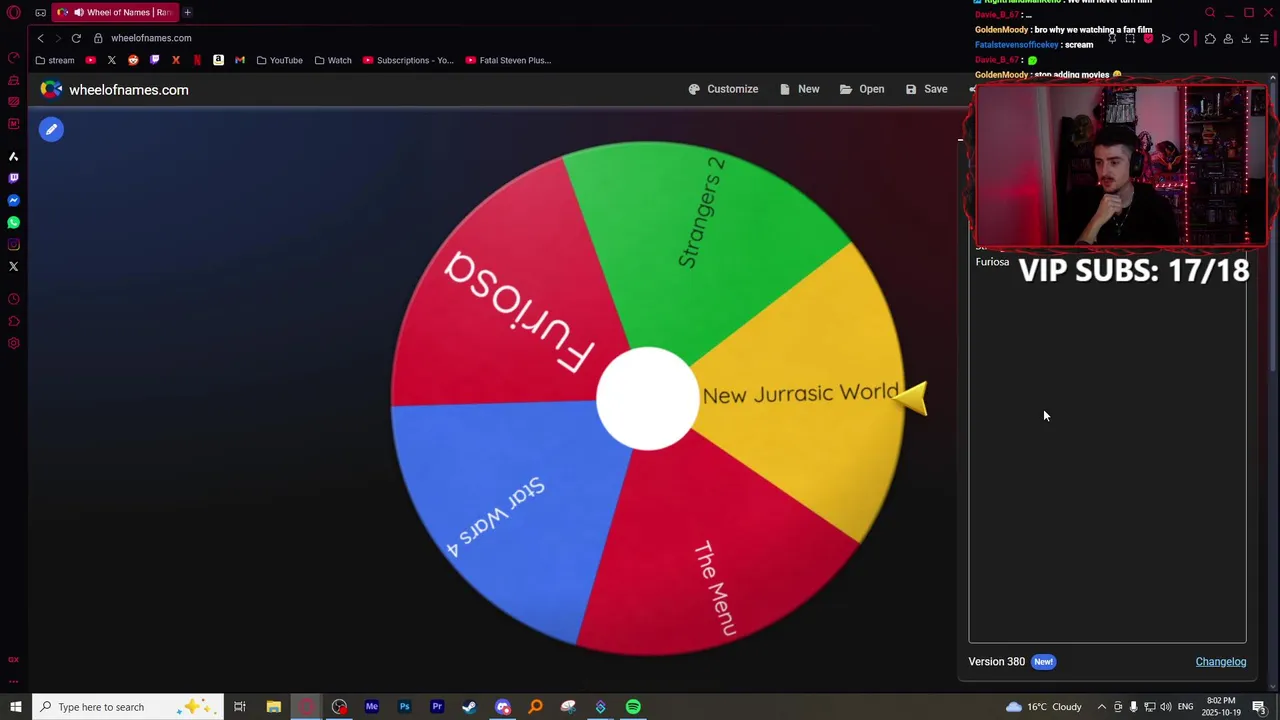
Task: Open the Customize options
Action: tap(723, 89)
